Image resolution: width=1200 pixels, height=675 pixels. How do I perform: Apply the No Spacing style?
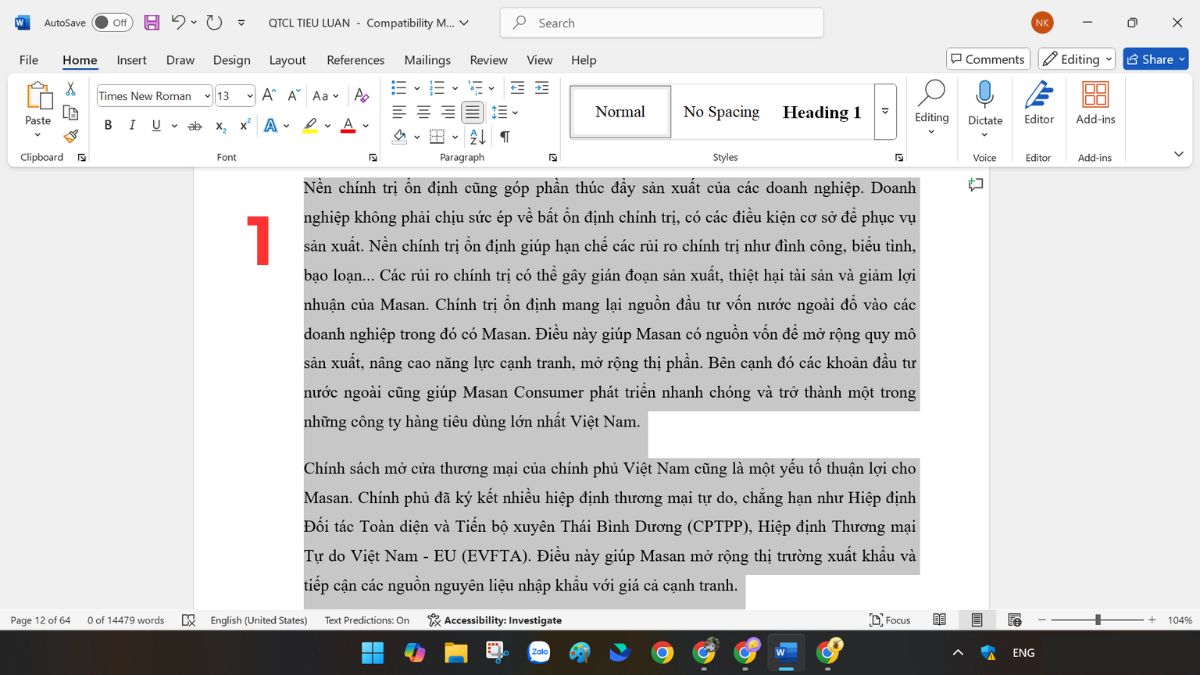click(721, 112)
